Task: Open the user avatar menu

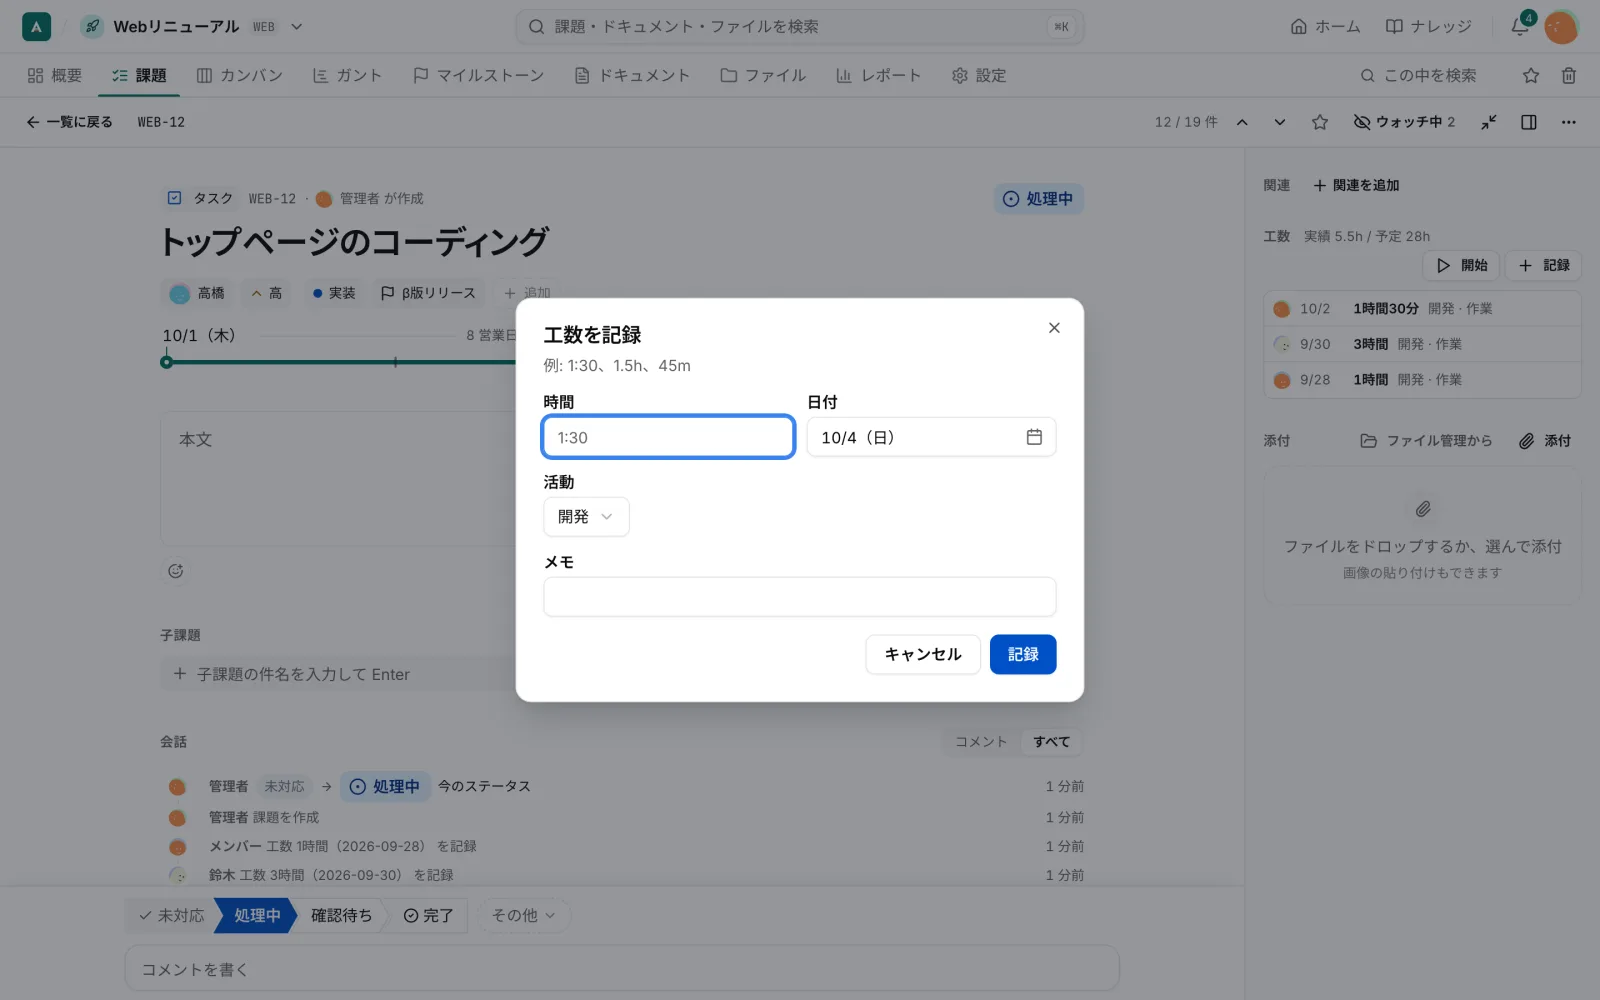Action: [x=1561, y=27]
